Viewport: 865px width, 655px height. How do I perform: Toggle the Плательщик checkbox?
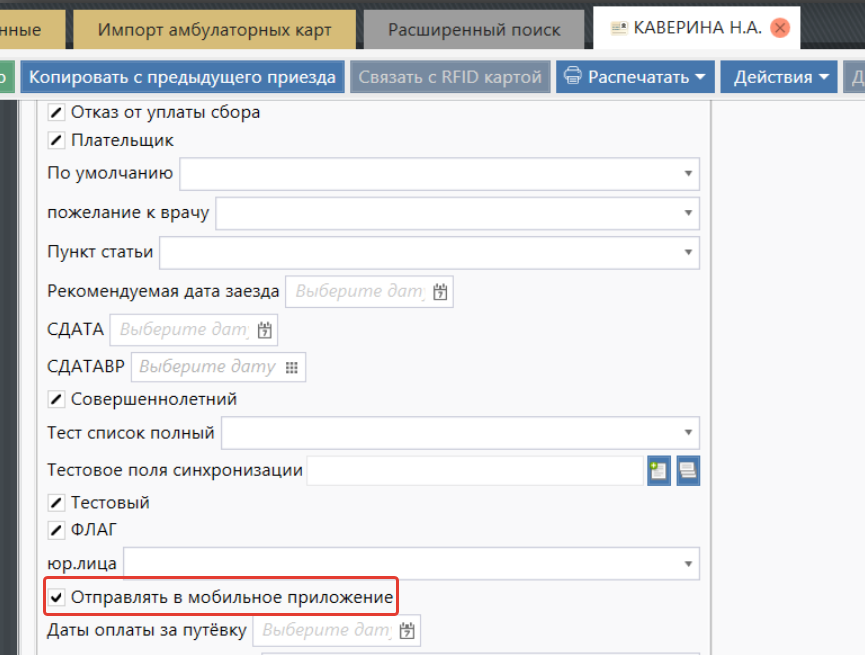point(57,141)
